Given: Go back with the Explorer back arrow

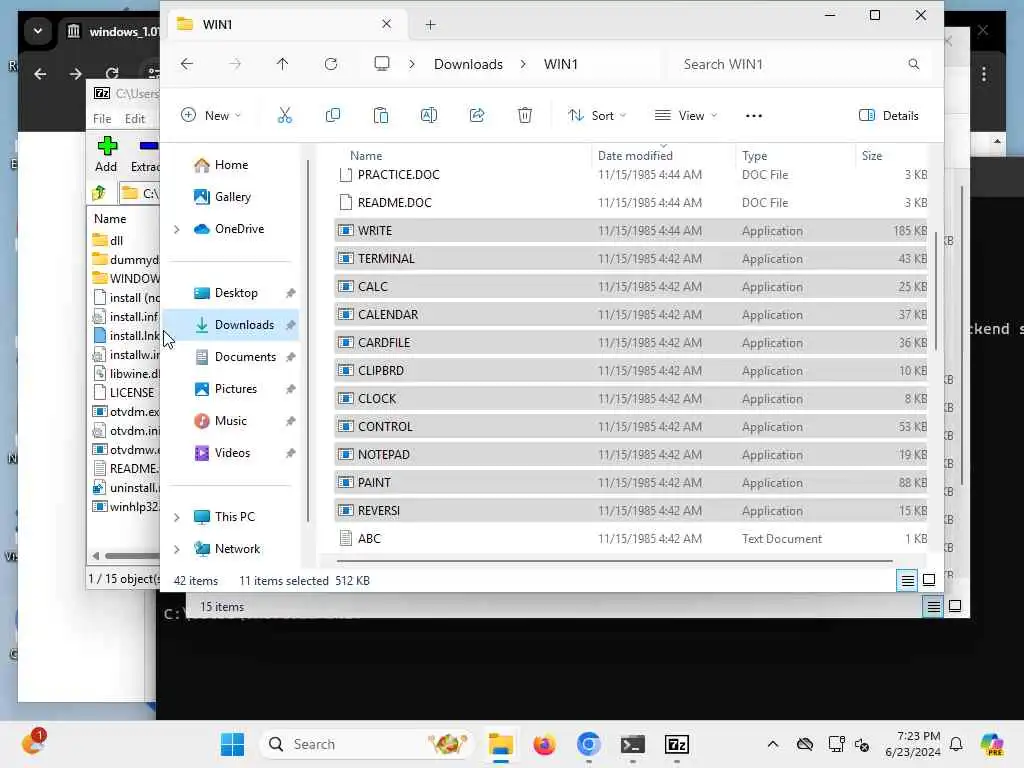Looking at the screenshot, I should tap(187, 64).
